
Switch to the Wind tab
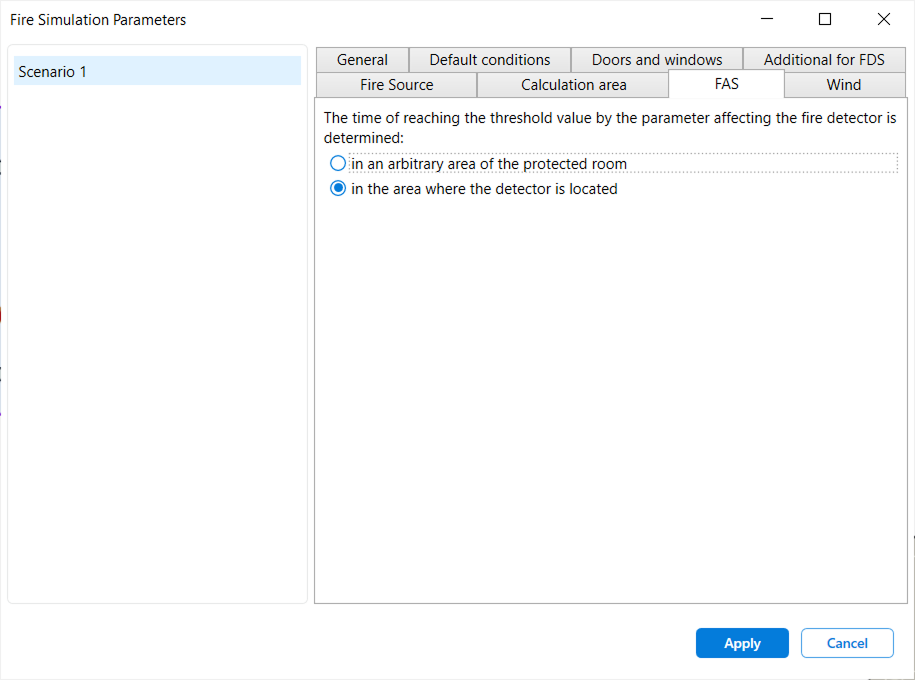(844, 85)
